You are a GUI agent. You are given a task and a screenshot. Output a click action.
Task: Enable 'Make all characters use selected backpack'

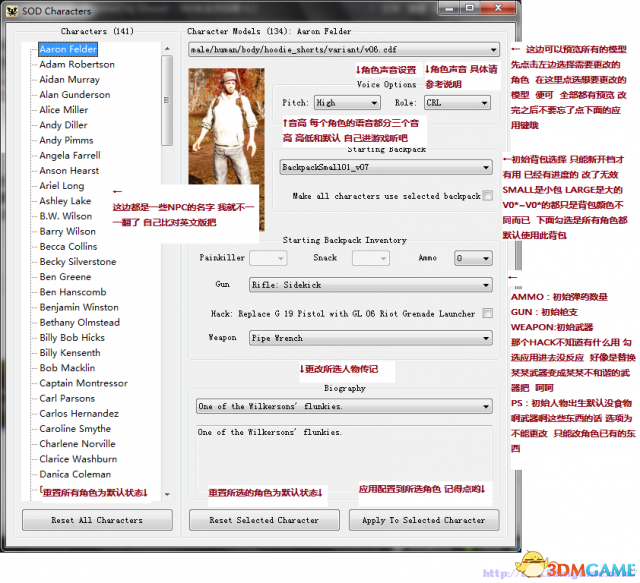pyautogui.click(x=488, y=197)
